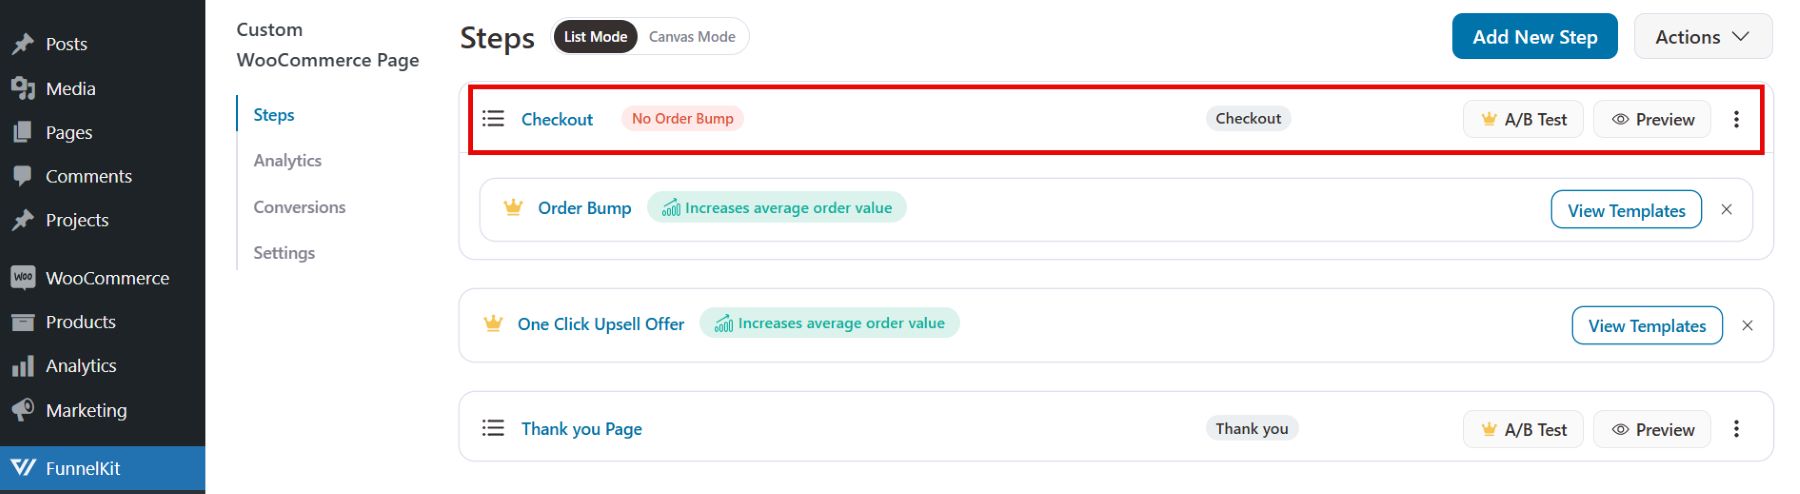This screenshot has height=494, width=1800.
Task: Open the Thank you Page step link
Action: tap(581, 429)
